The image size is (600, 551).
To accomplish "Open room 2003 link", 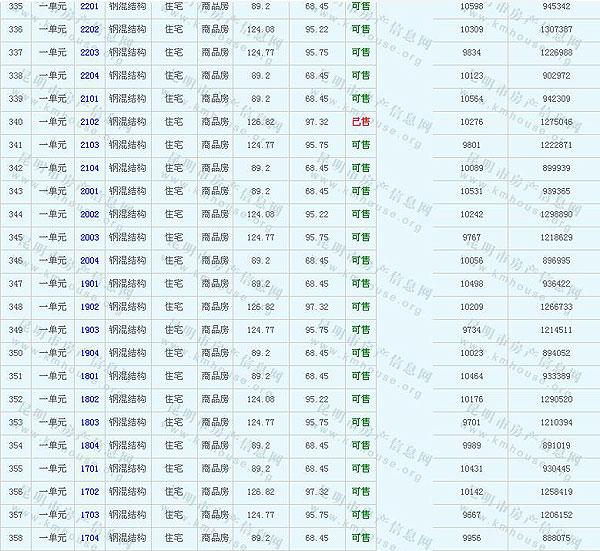I will tap(89, 237).
